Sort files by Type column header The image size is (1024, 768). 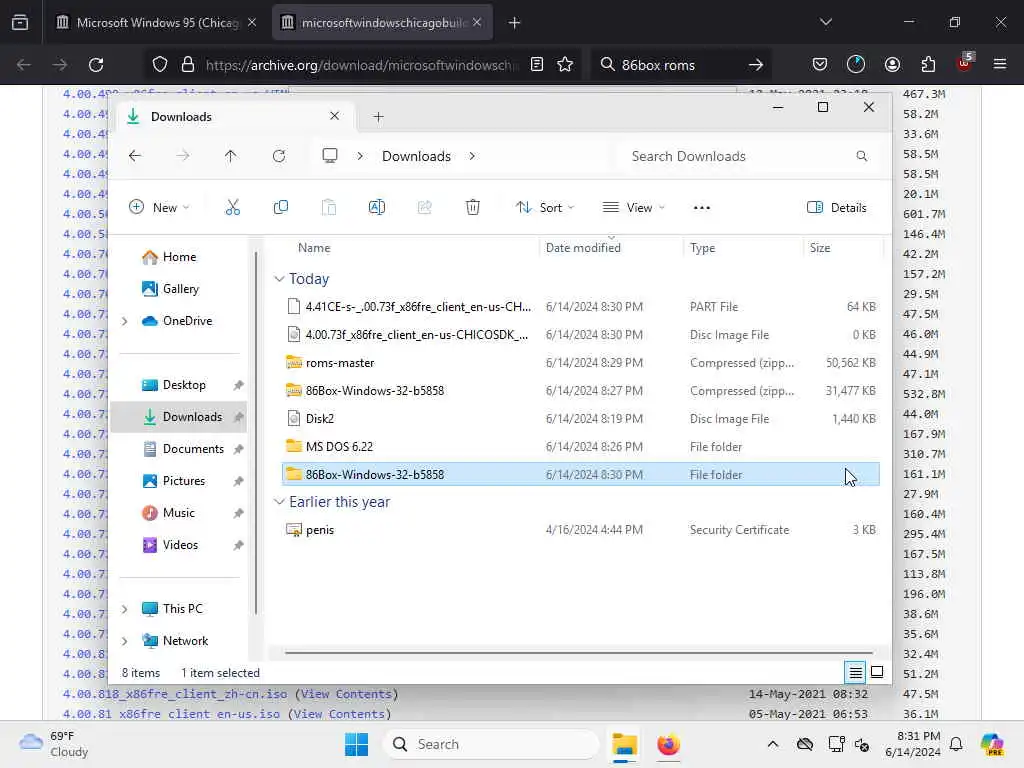(x=703, y=248)
